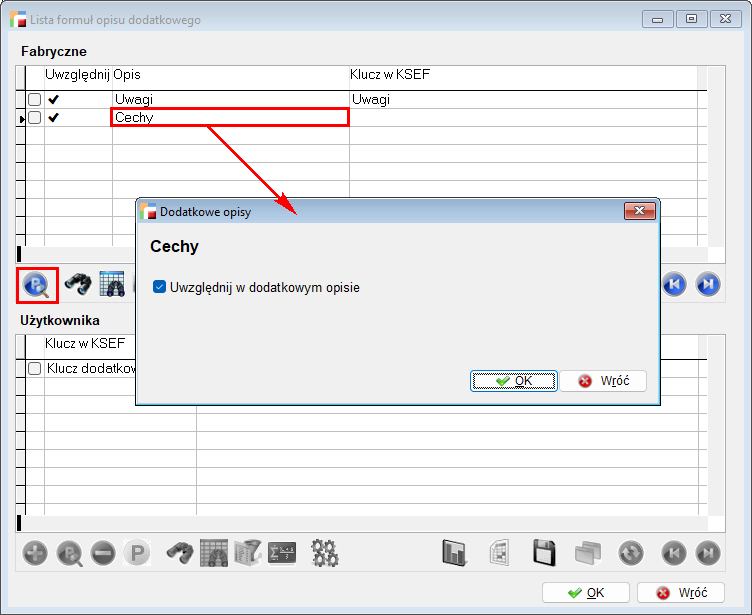Click the highlighted edit/preview icon in Fabryczne toolbar
The image size is (752, 615).
click(x=37, y=285)
